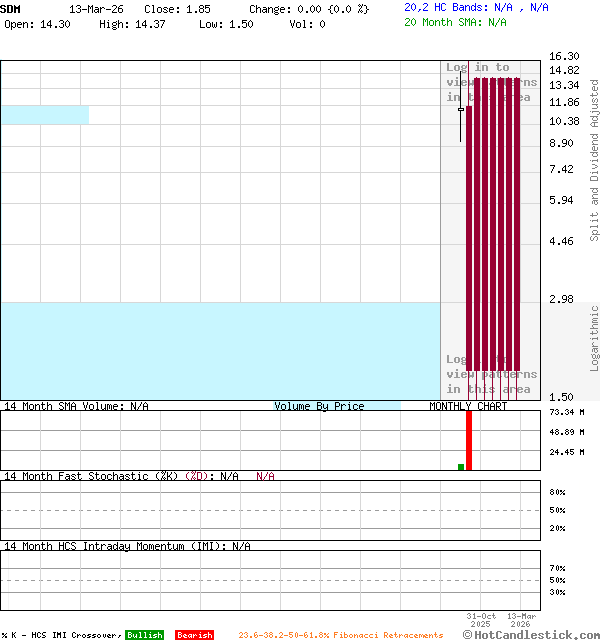Click the tall red volume bar
This screenshot has height=640, width=600.
point(469,440)
